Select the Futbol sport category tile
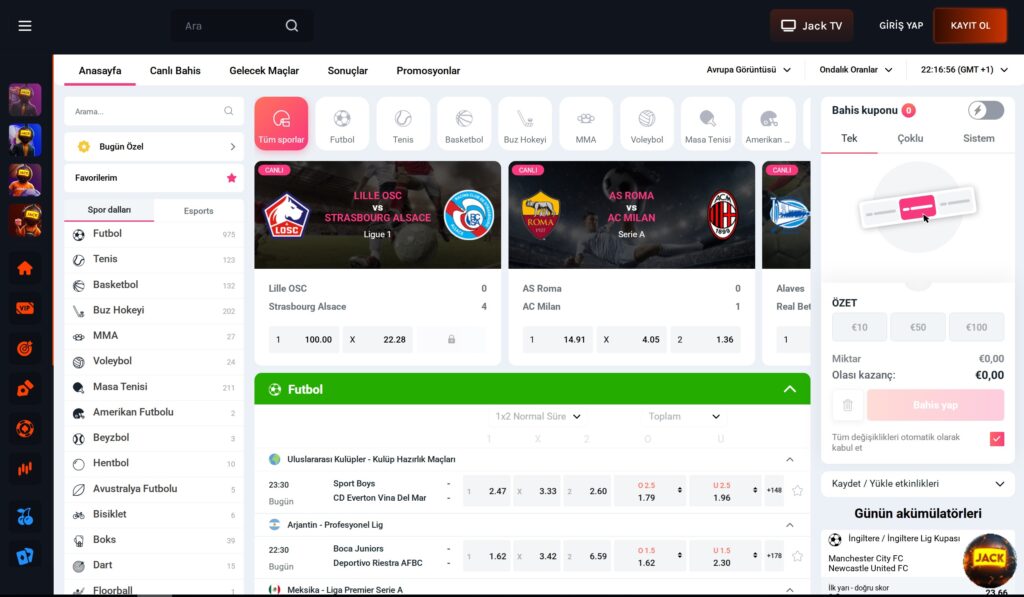Viewport: 1024px width, 597px height. click(x=342, y=124)
